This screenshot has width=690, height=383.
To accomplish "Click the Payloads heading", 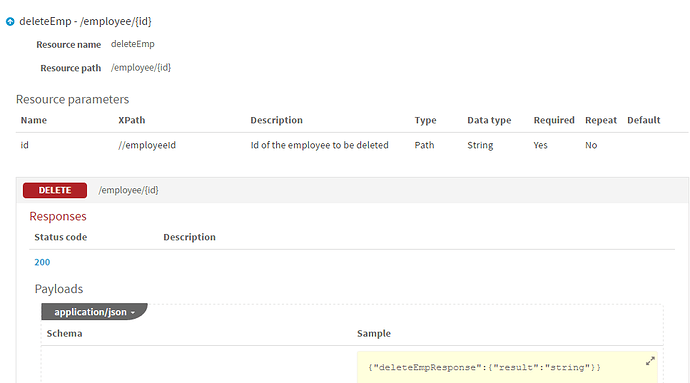I will pyautogui.click(x=59, y=289).
